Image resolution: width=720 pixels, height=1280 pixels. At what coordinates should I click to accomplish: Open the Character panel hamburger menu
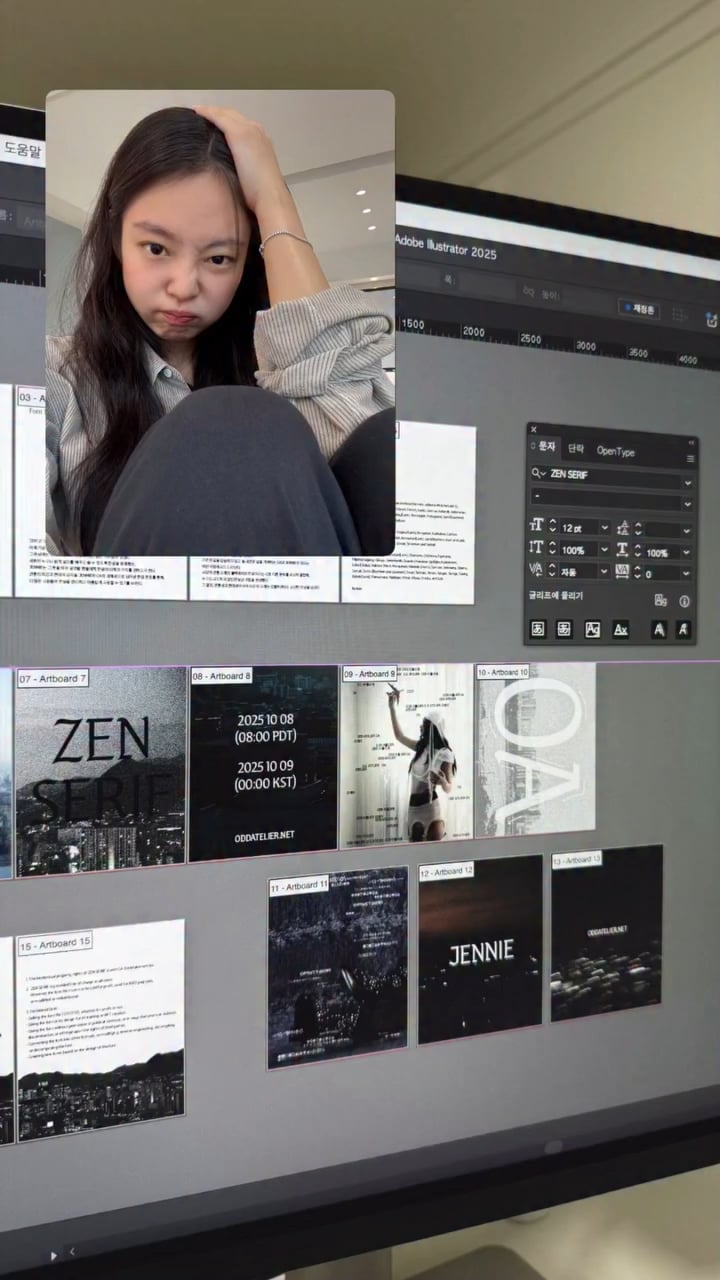(689, 458)
